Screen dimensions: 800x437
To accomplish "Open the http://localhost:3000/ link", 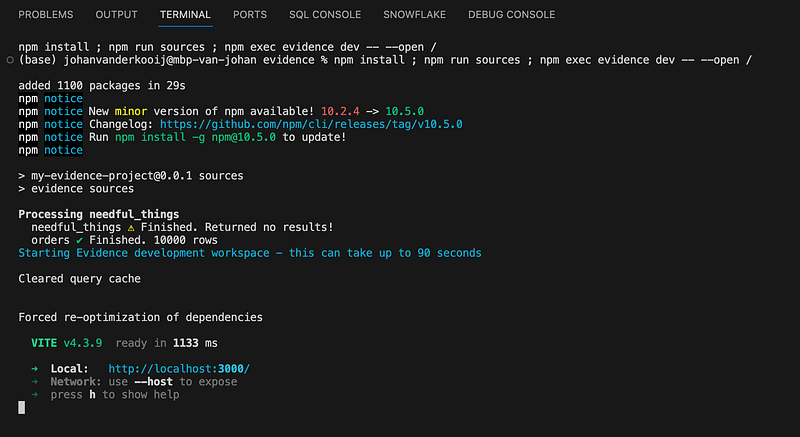I will point(179,369).
